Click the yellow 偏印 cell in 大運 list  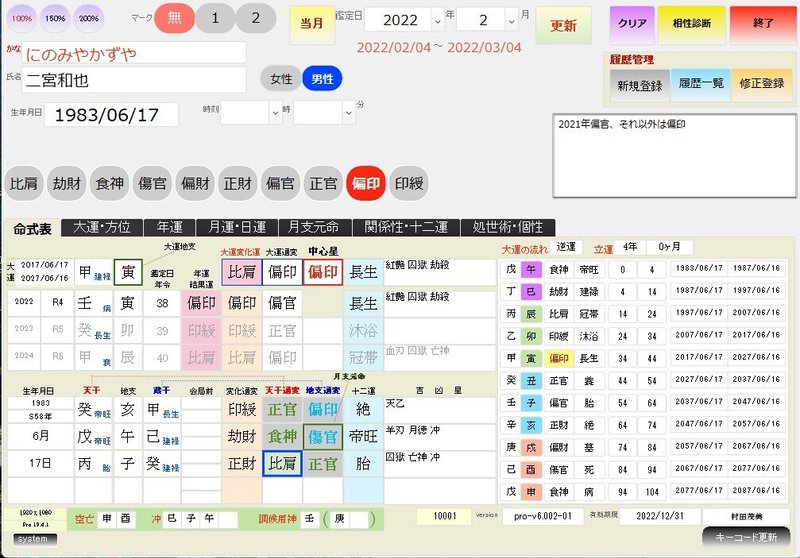click(x=559, y=359)
